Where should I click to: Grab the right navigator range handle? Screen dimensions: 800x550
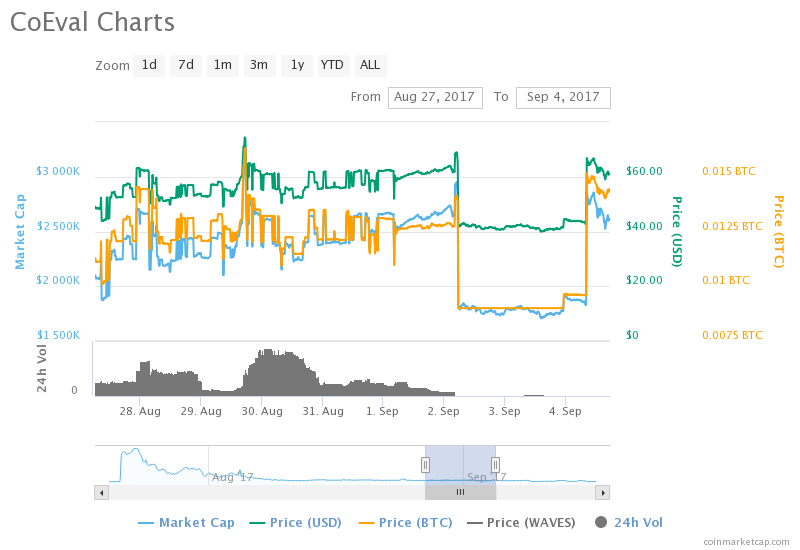495,465
